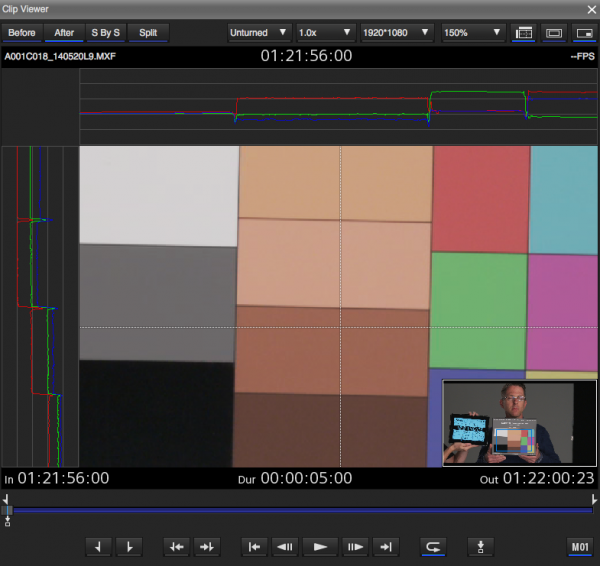
Task: Set the mark out point
Action: (129, 546)
